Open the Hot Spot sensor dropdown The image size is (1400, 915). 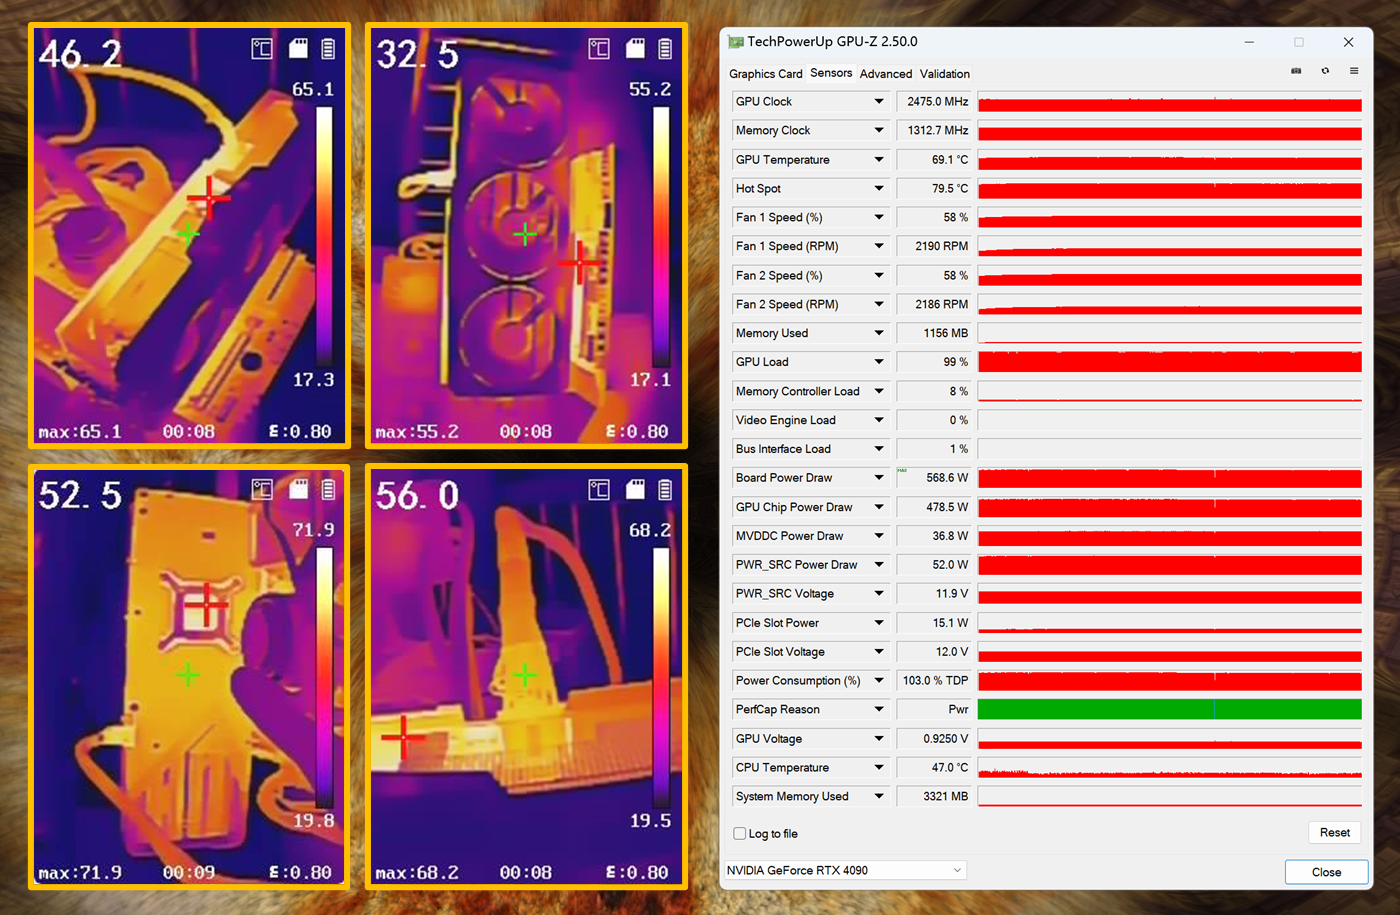pos(879,189)
